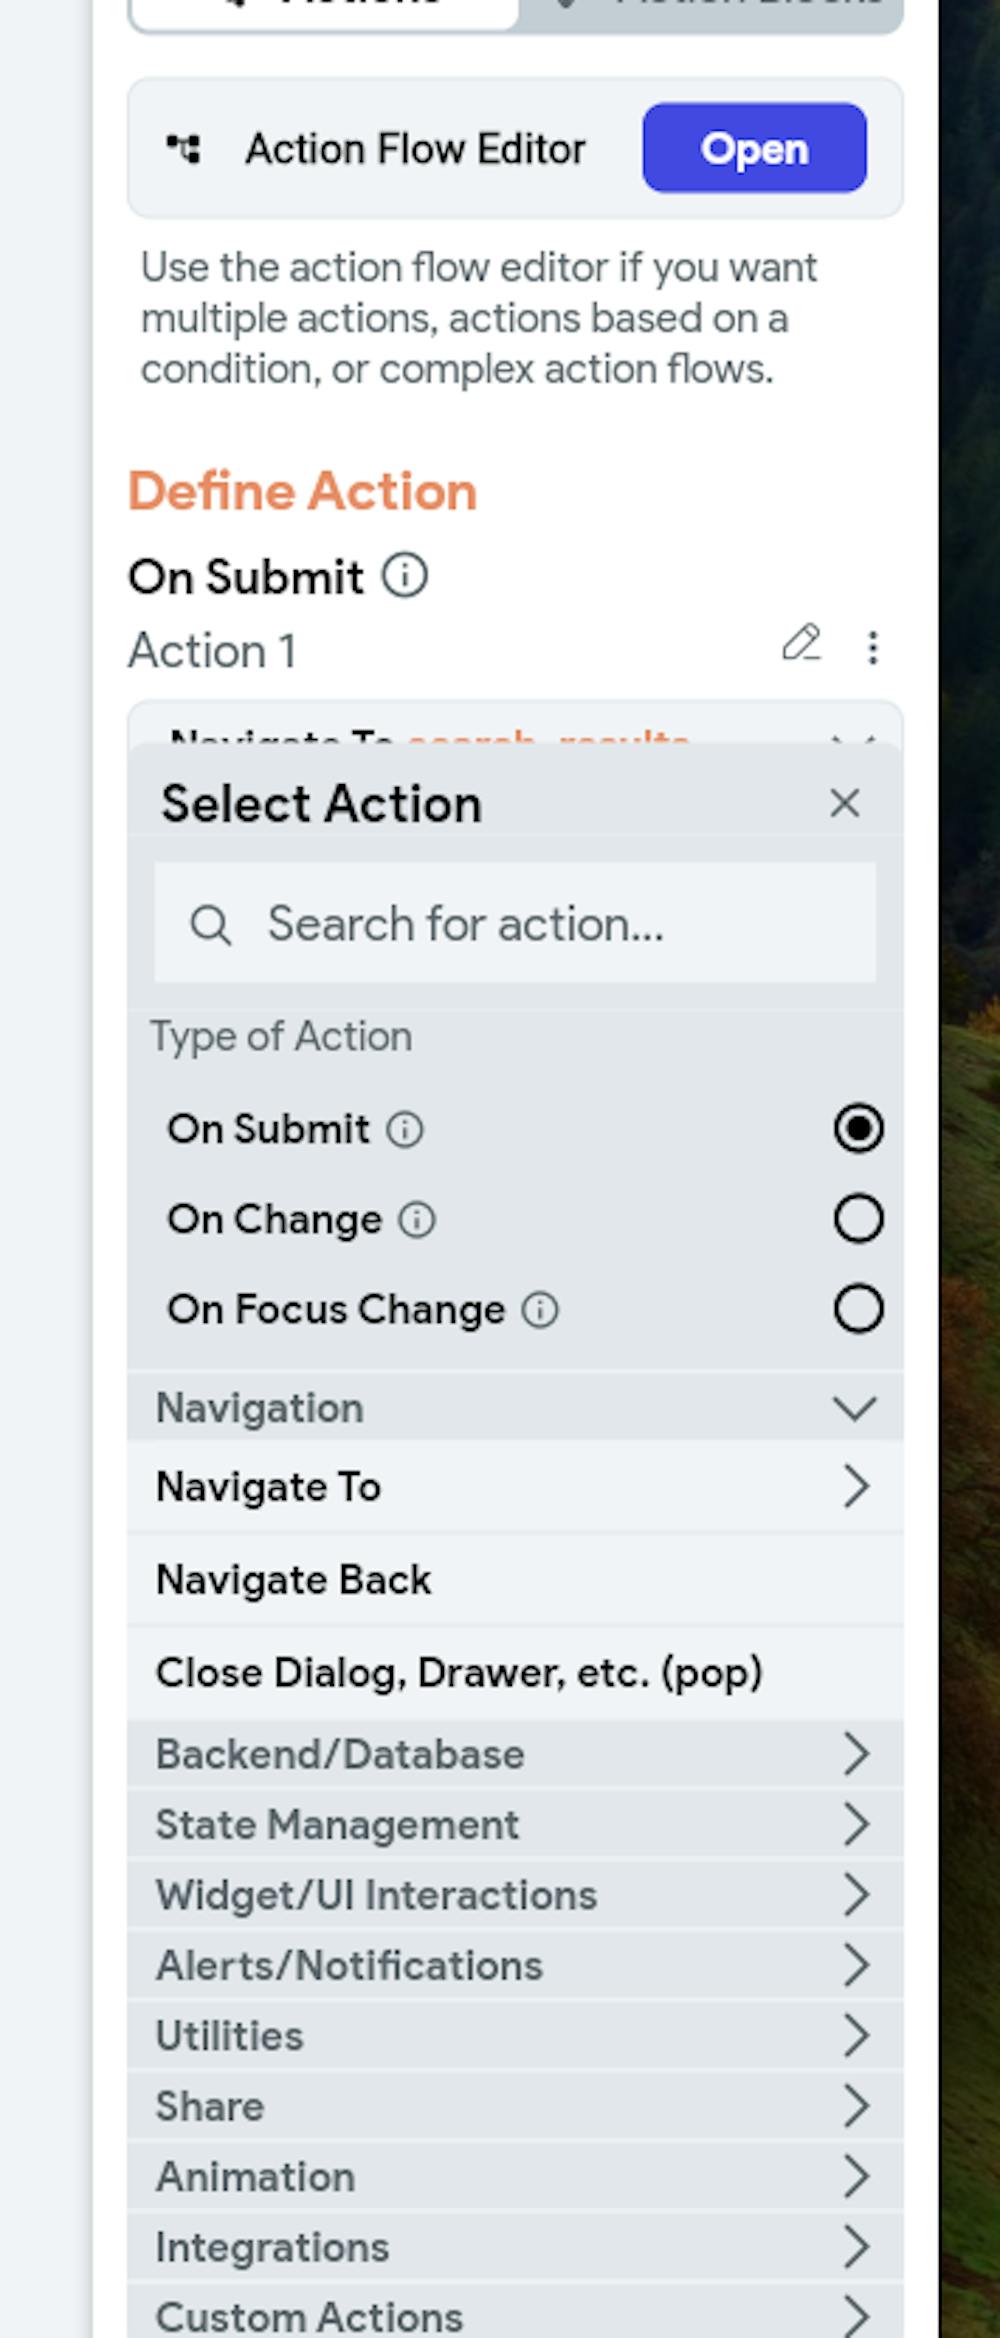This screenshot has height=2338, width=1000.
Task: Open the three-dot menu for Action 1
Action: tap(873, 648)
